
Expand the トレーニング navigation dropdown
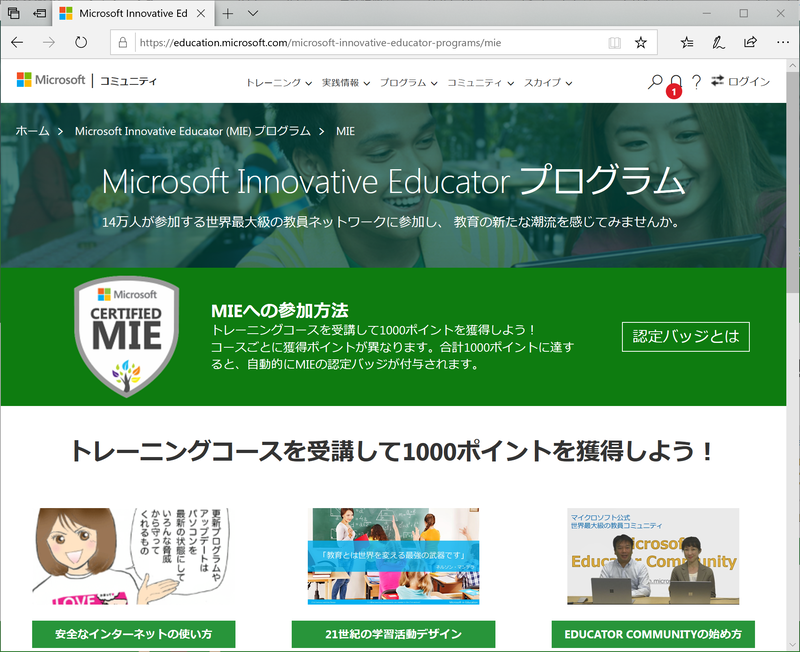tap(276, 82)
